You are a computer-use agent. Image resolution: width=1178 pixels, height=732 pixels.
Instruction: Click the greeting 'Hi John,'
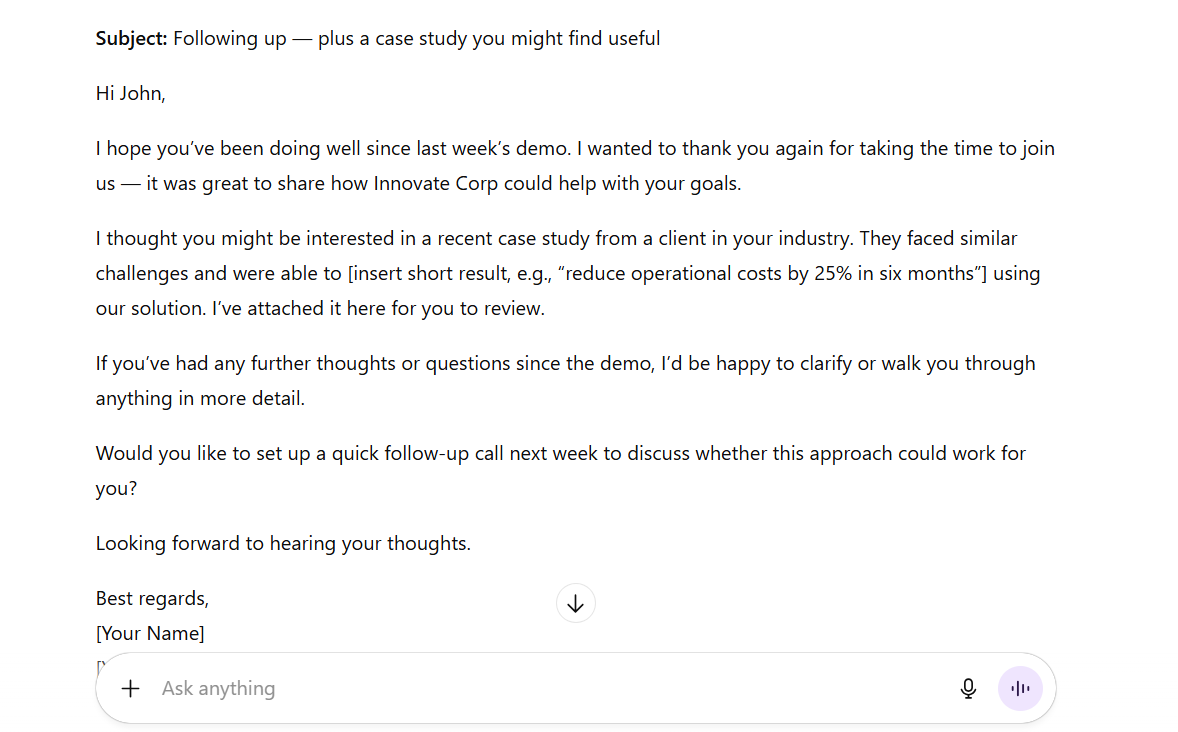tap(131, 94)
